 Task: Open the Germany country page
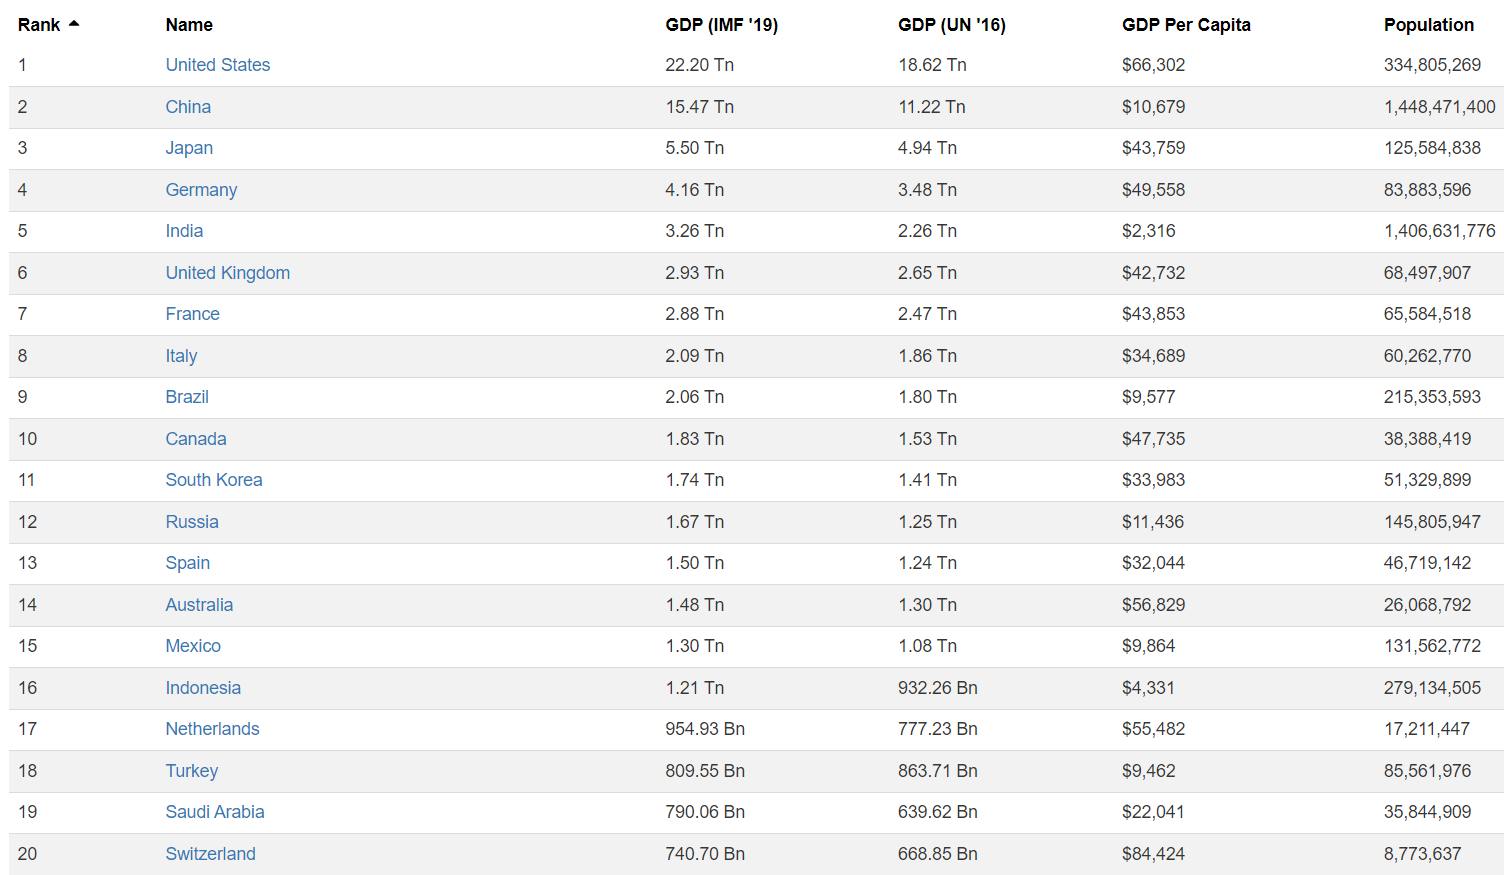click(201, 190)
